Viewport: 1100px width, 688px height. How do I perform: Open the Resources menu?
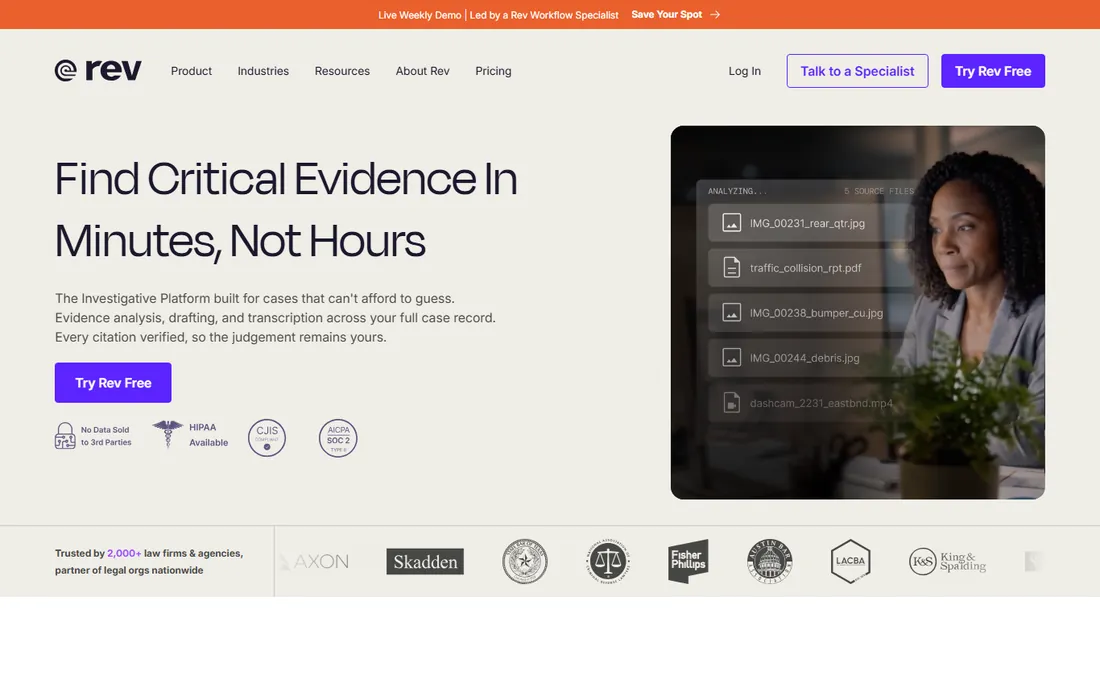tap(342, 71)
